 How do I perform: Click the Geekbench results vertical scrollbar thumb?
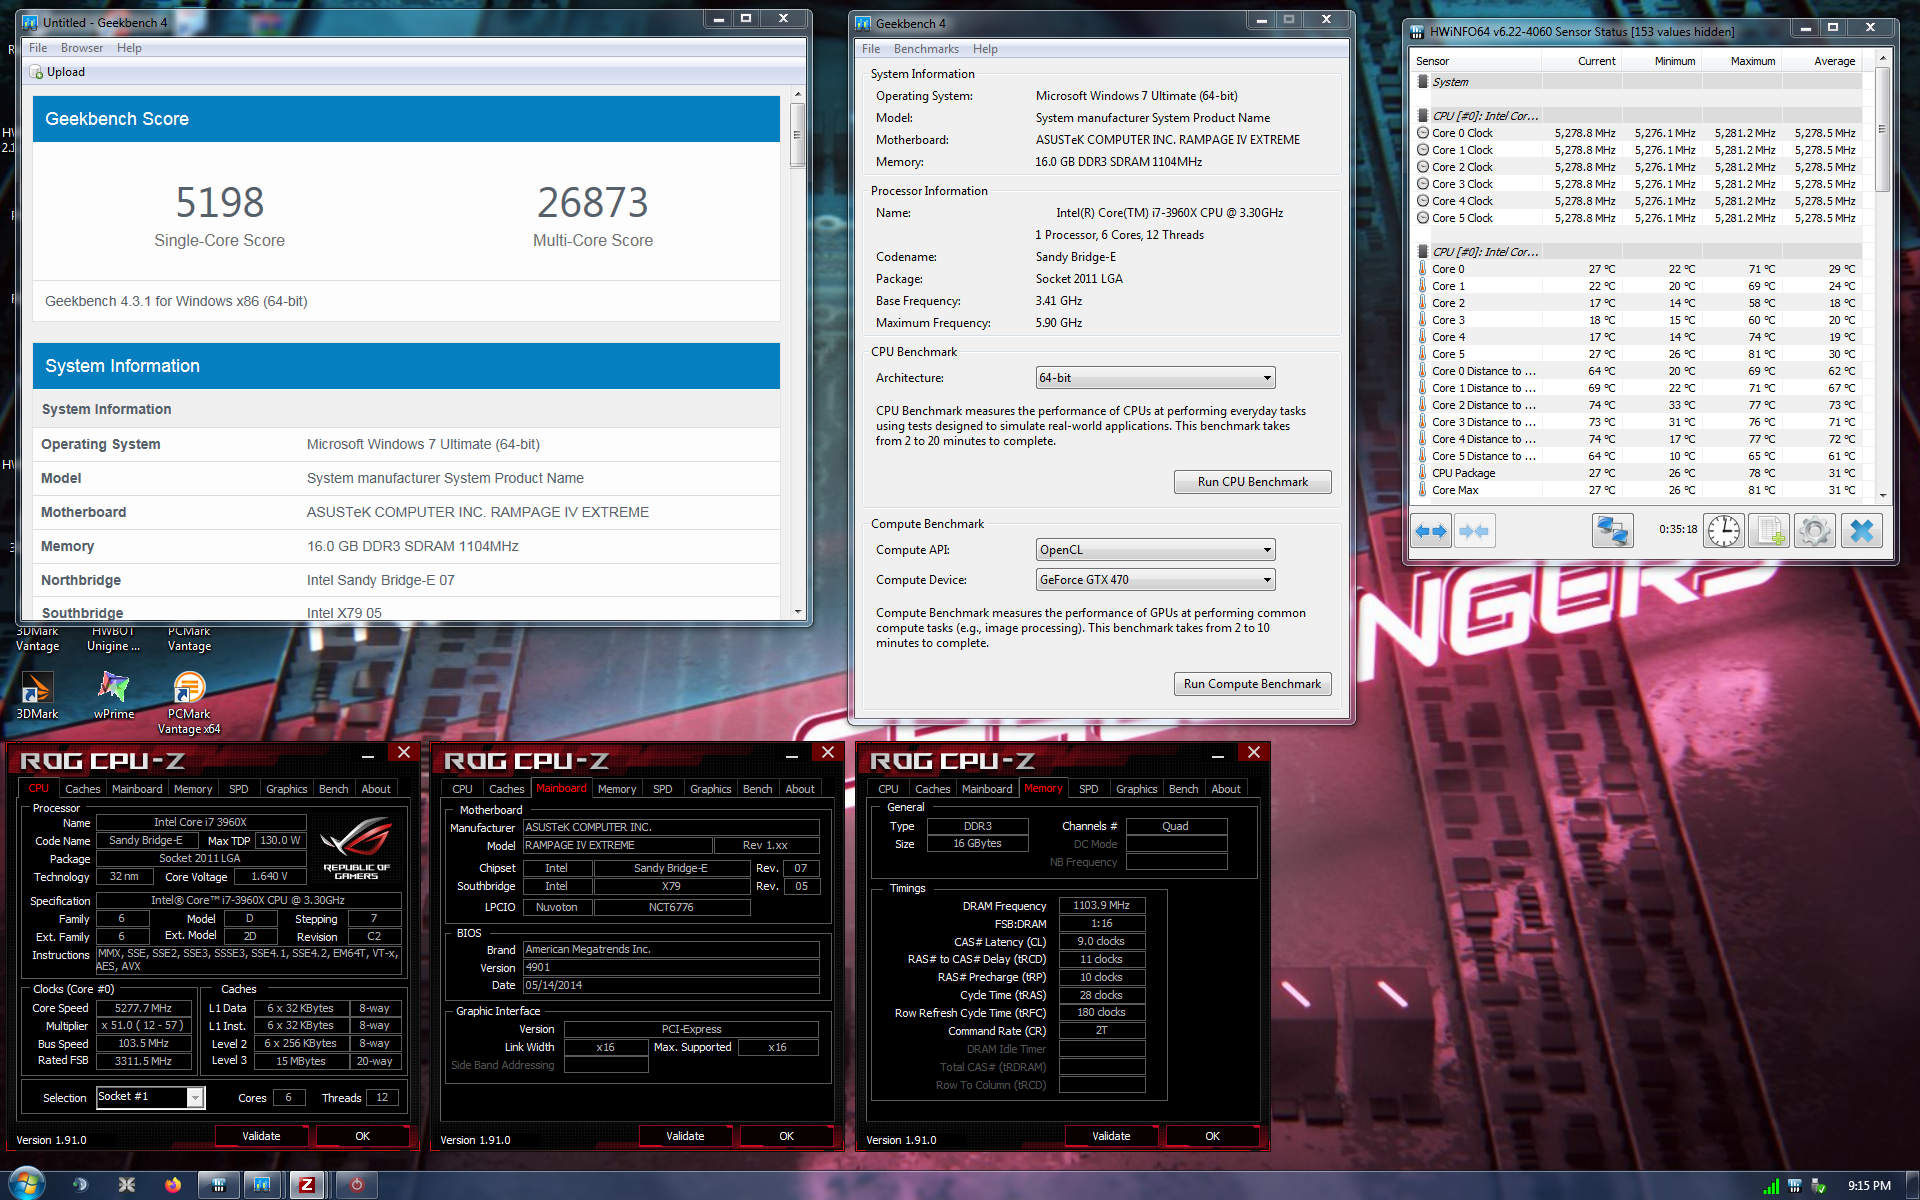coord(797,136)
